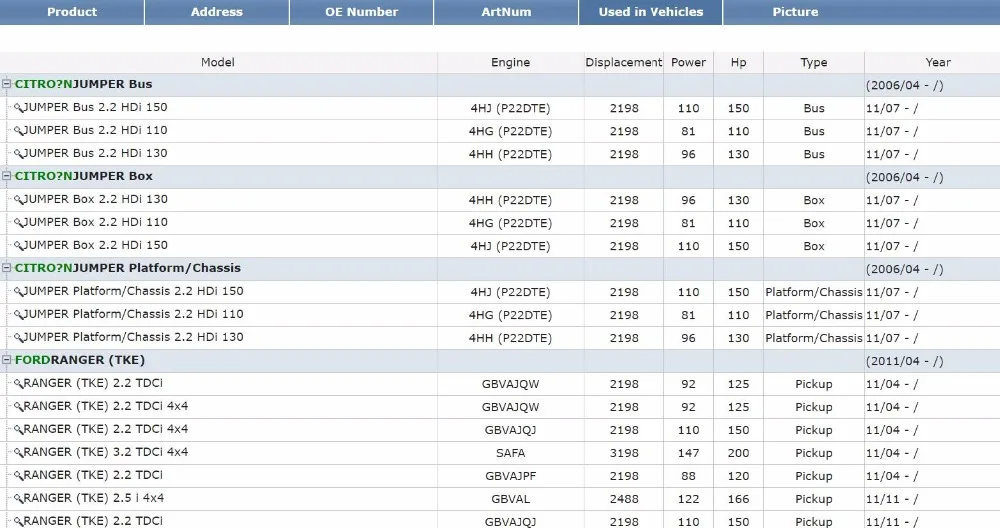1000x528 pixels.
Task: Click magnifier icon on RANGER 2.2 TDCi GBVAJPF row
Action: [18, 475]
